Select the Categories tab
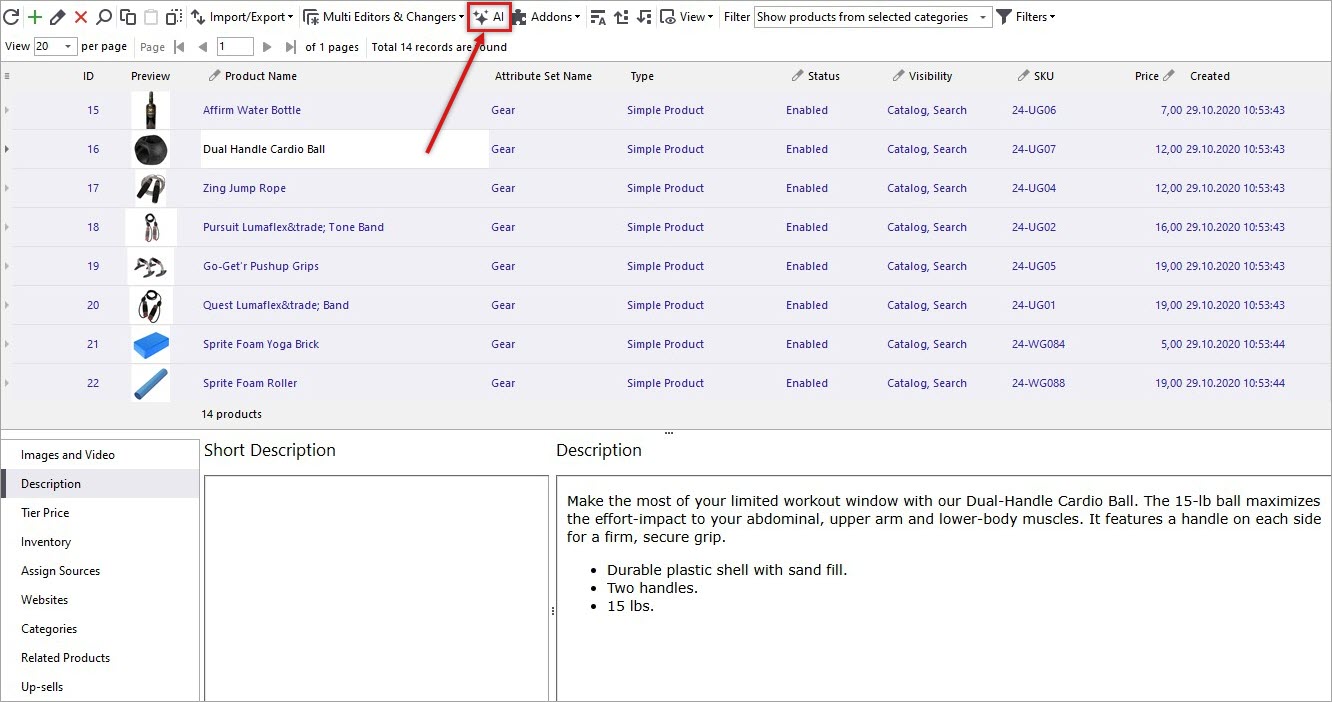Viewport: 1332px width, 702px height. 48,628
